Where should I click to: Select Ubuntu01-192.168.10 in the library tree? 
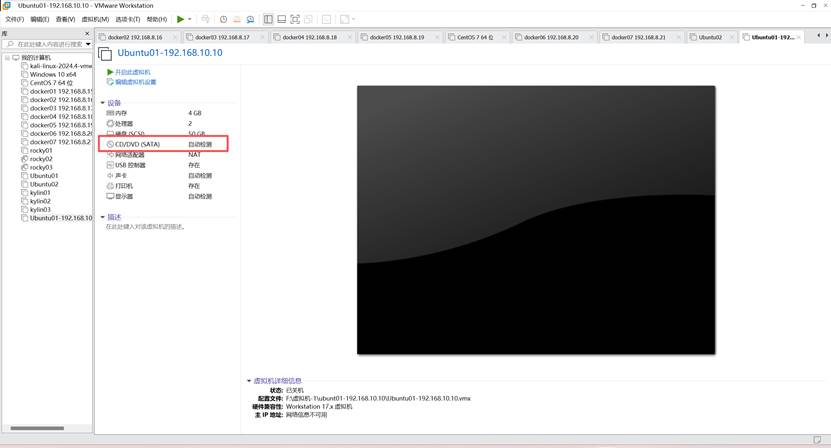(x=57, y=218)
